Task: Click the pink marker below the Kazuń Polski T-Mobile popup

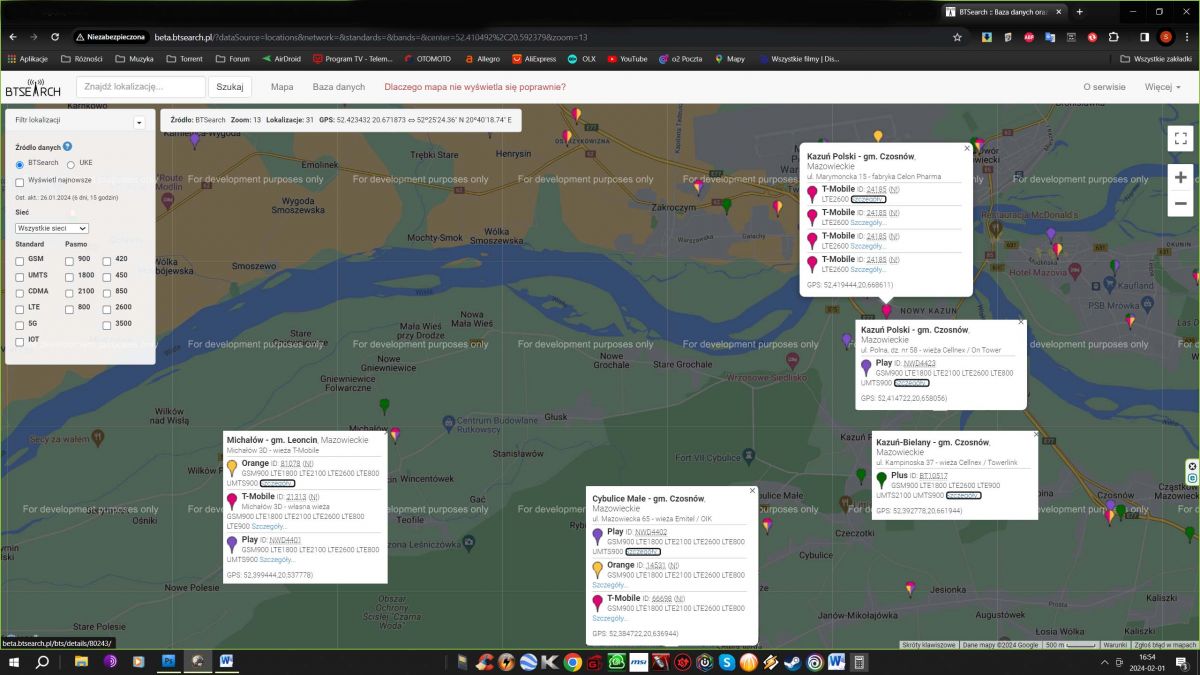Action: [886, 310]
